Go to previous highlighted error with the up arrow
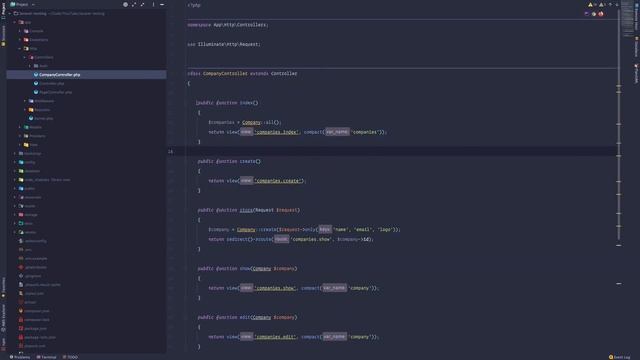 coord(610,5)
